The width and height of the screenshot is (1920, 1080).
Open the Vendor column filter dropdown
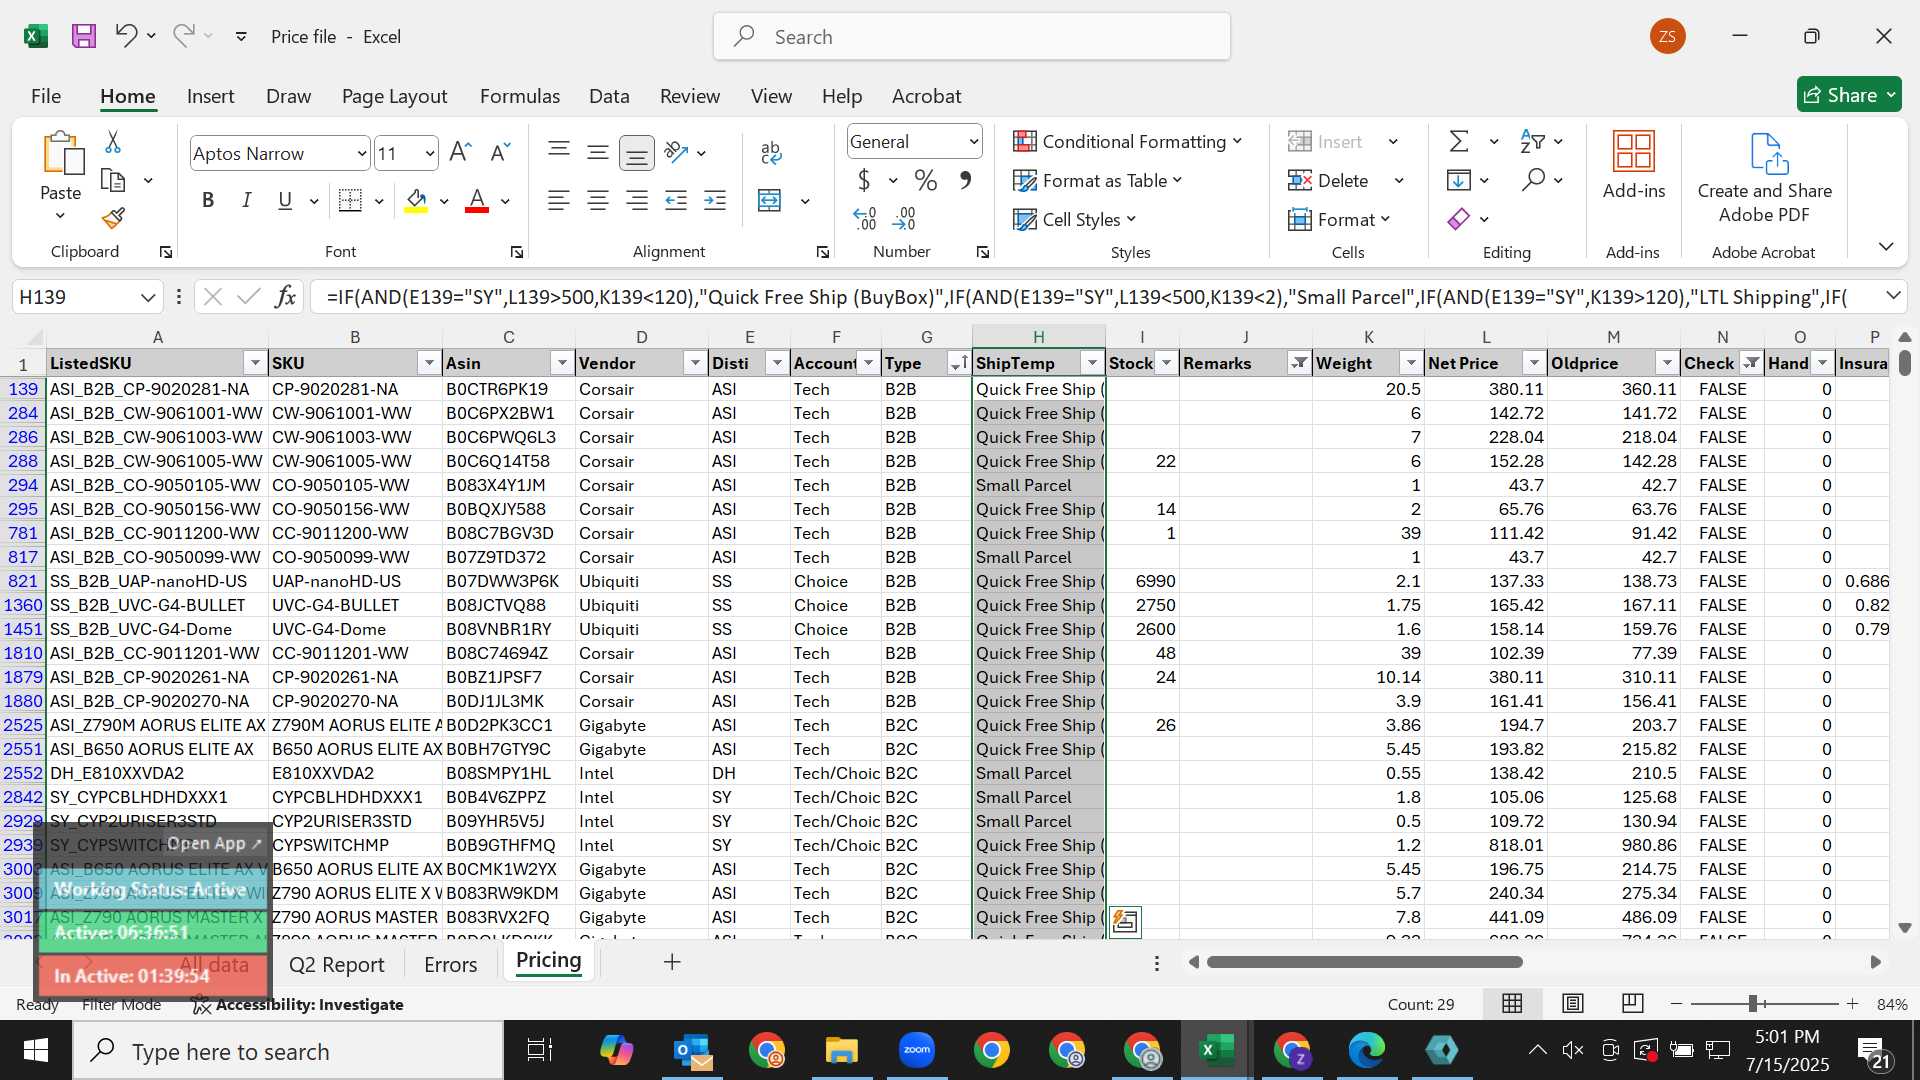point(695,363)
